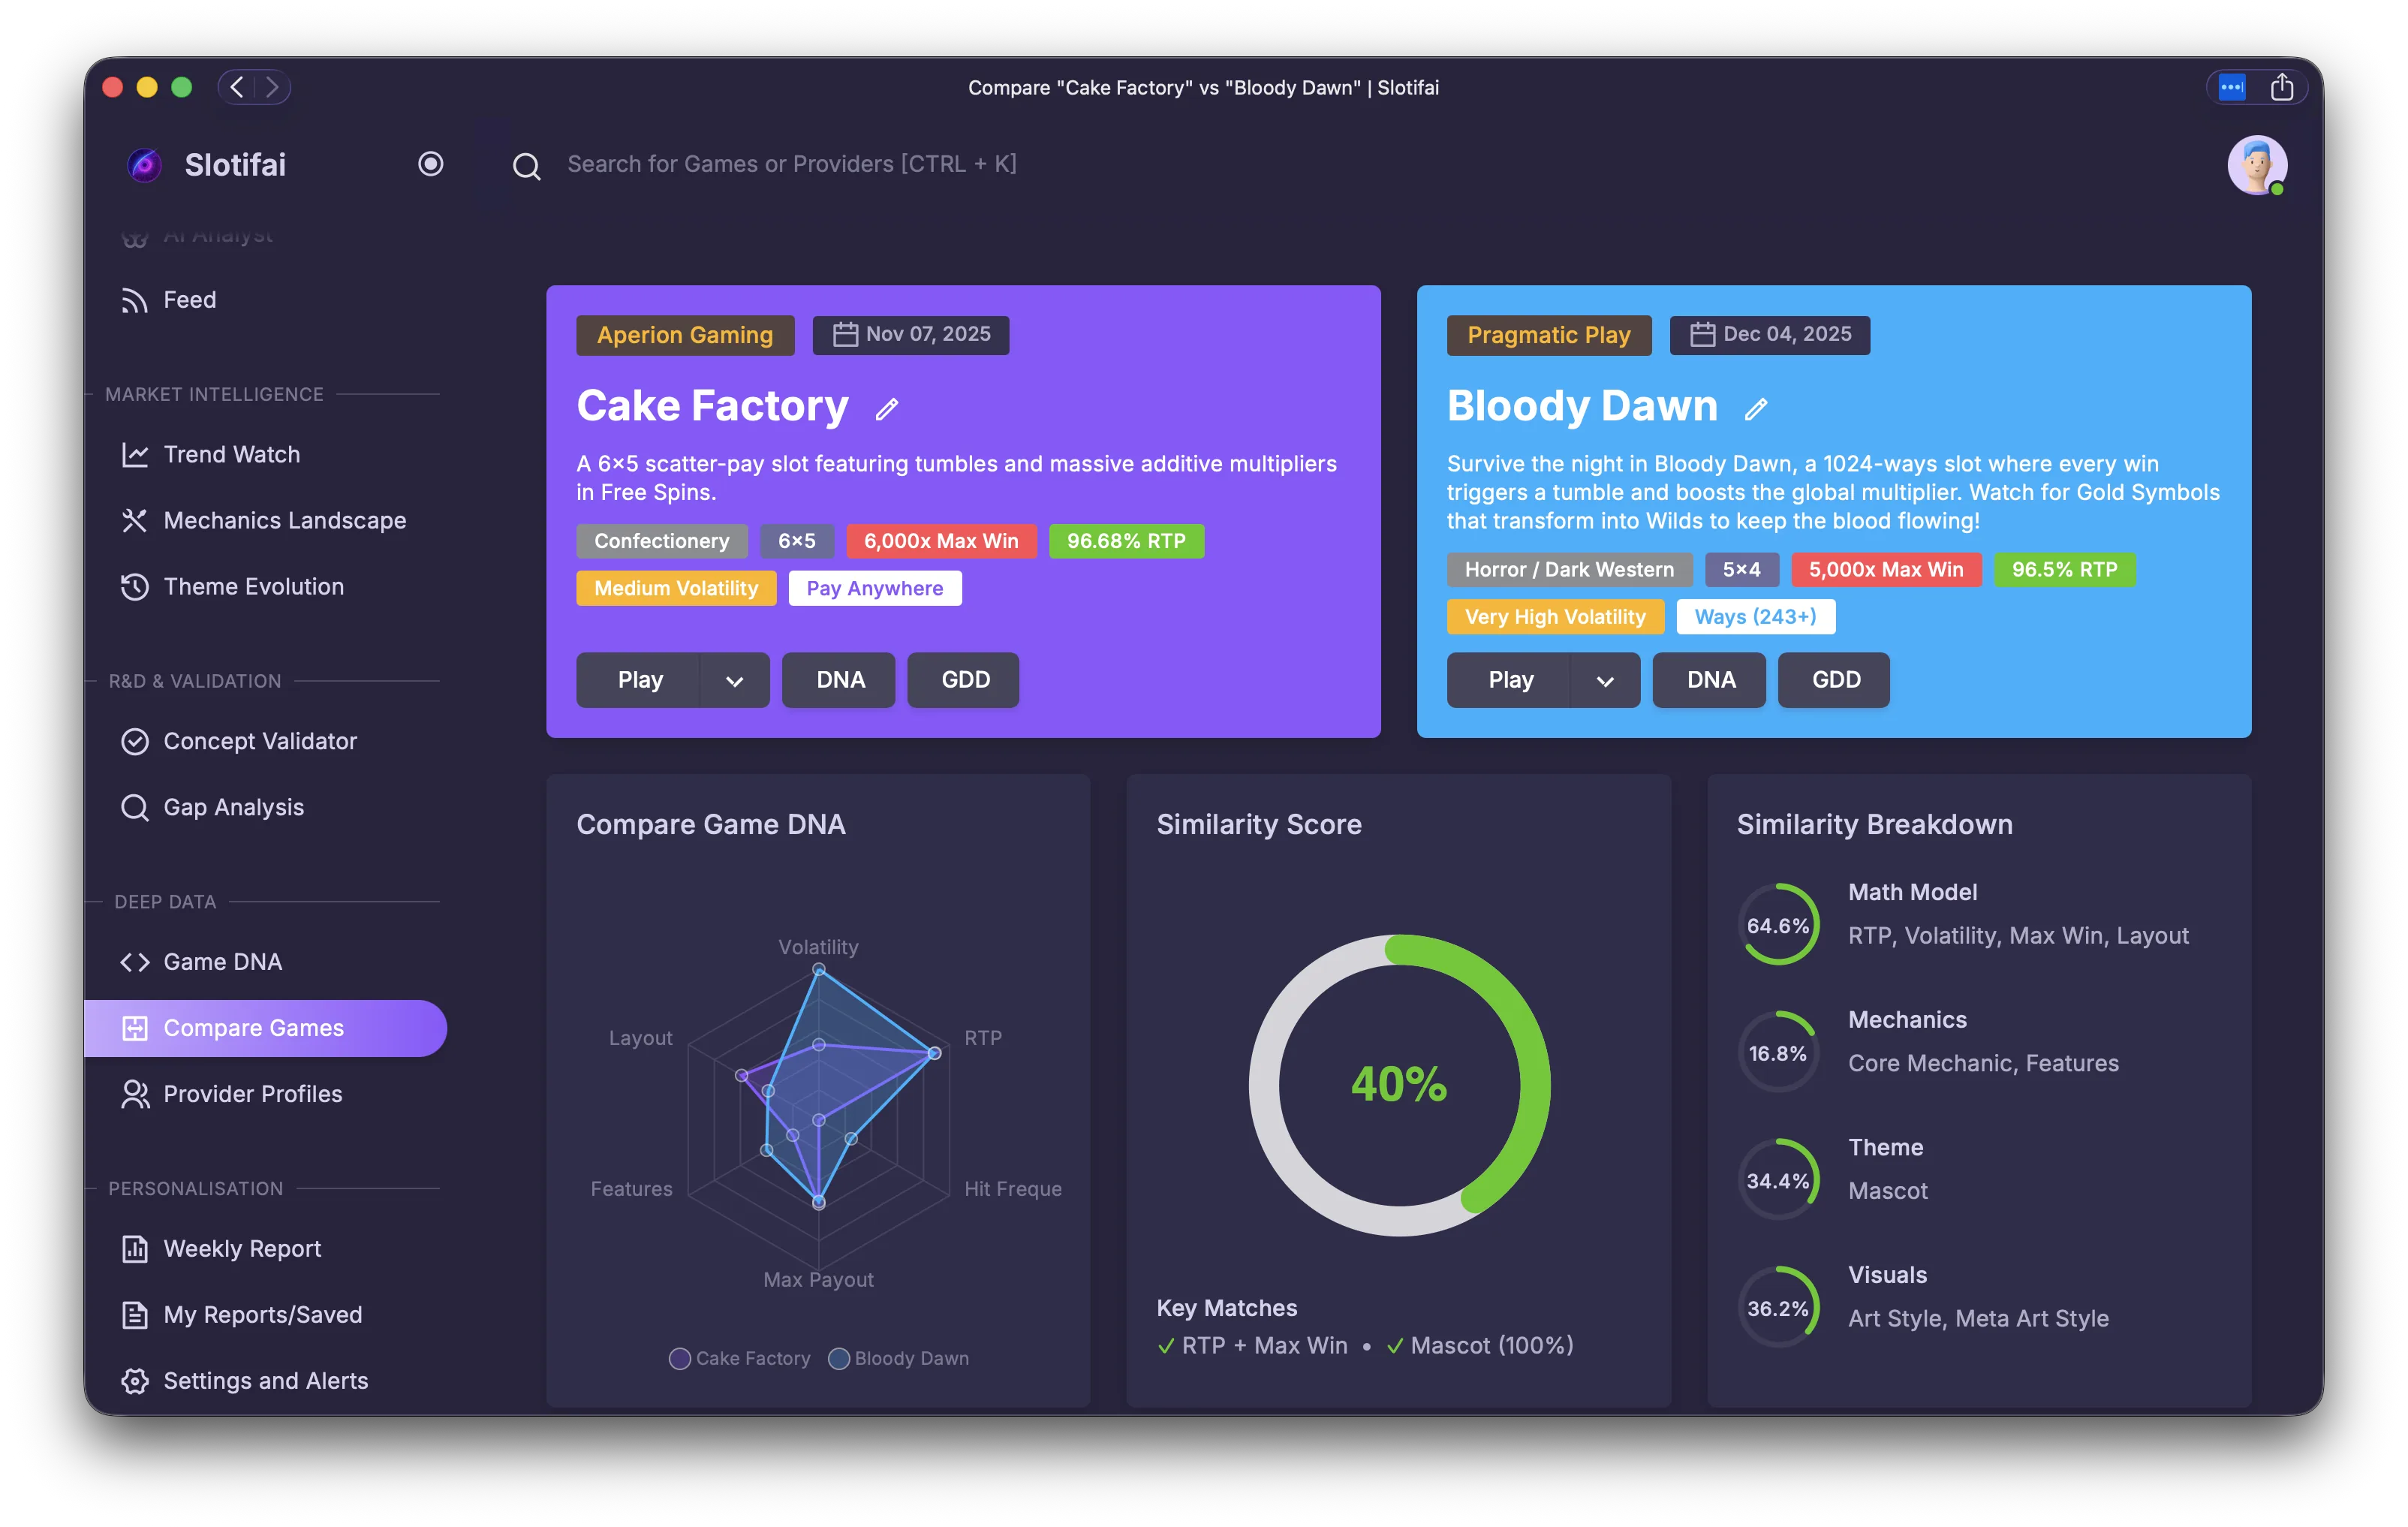Screen dimensions: 2408x1527
Task: Click the Aperion Gaming provider tag
Action: click(685, 335)
